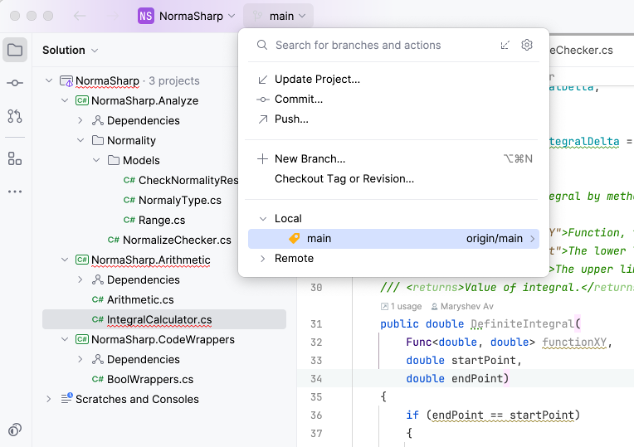
Task: Click the search for branches and actions field
Action: pos(380,45)
